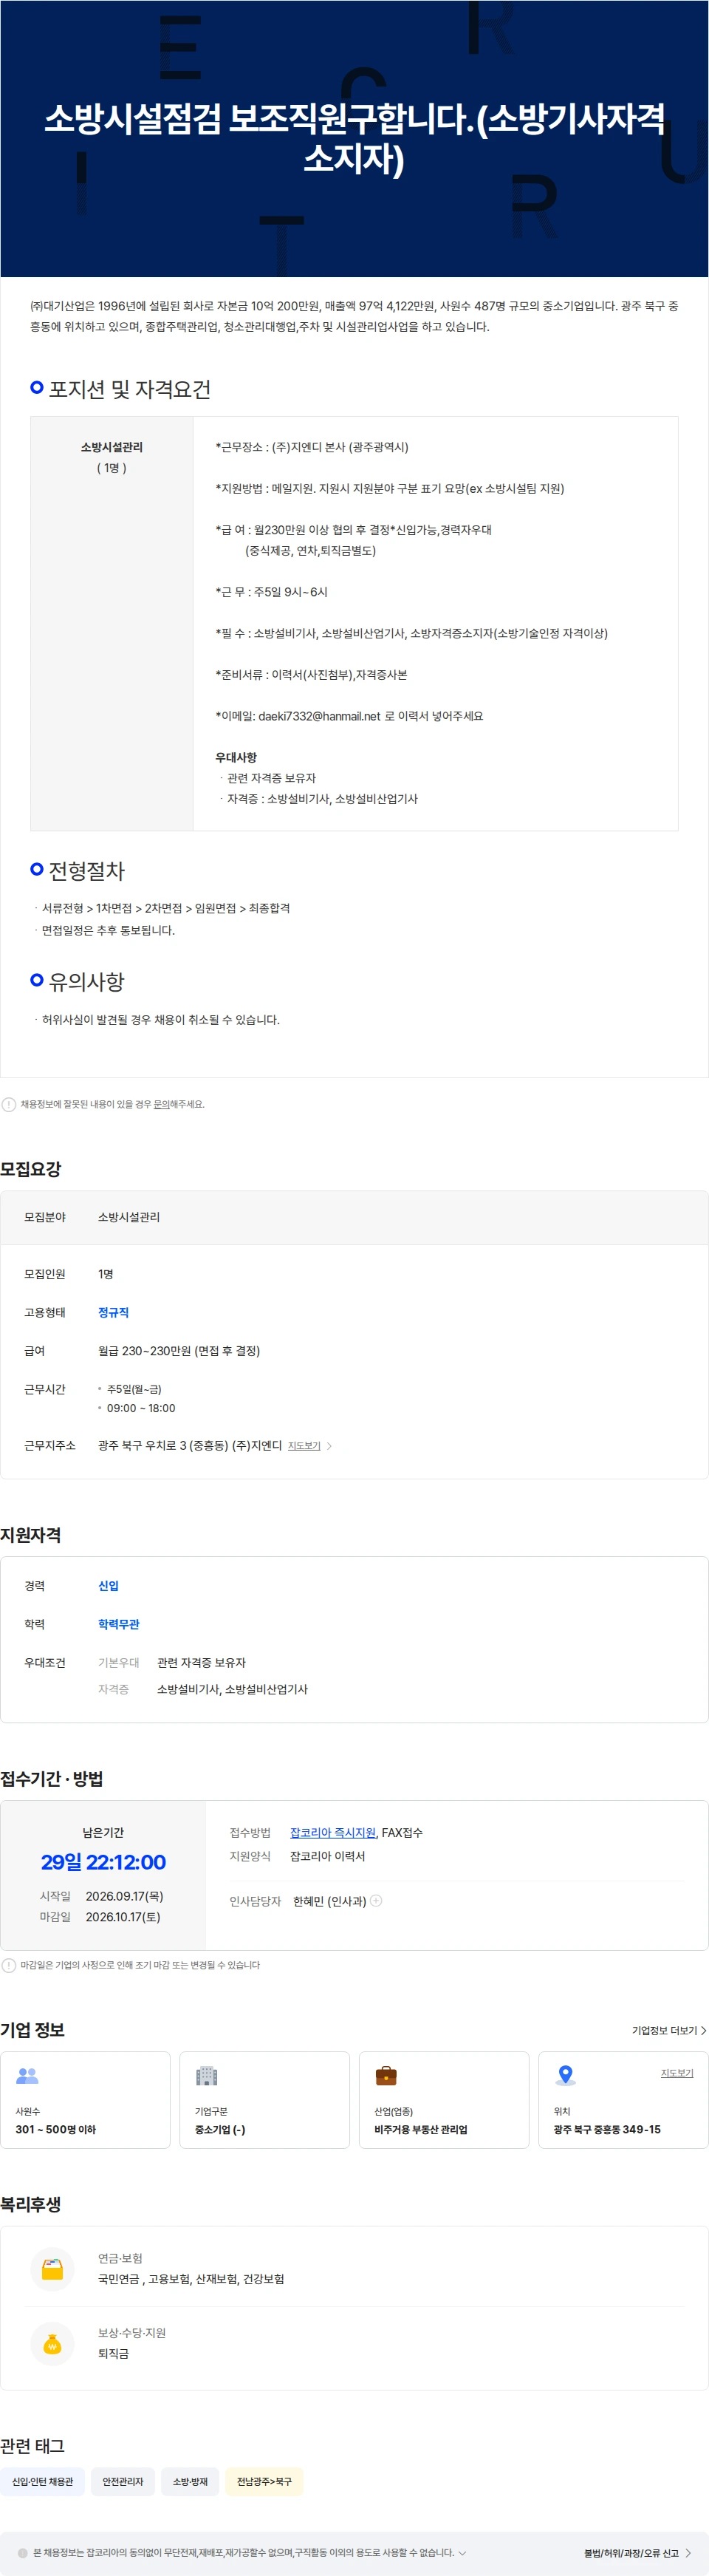Image resolution: width=709 pixels, height=2576 pixels.
Task: Click the 학력무관 education link
Action: click(119, 1624)
